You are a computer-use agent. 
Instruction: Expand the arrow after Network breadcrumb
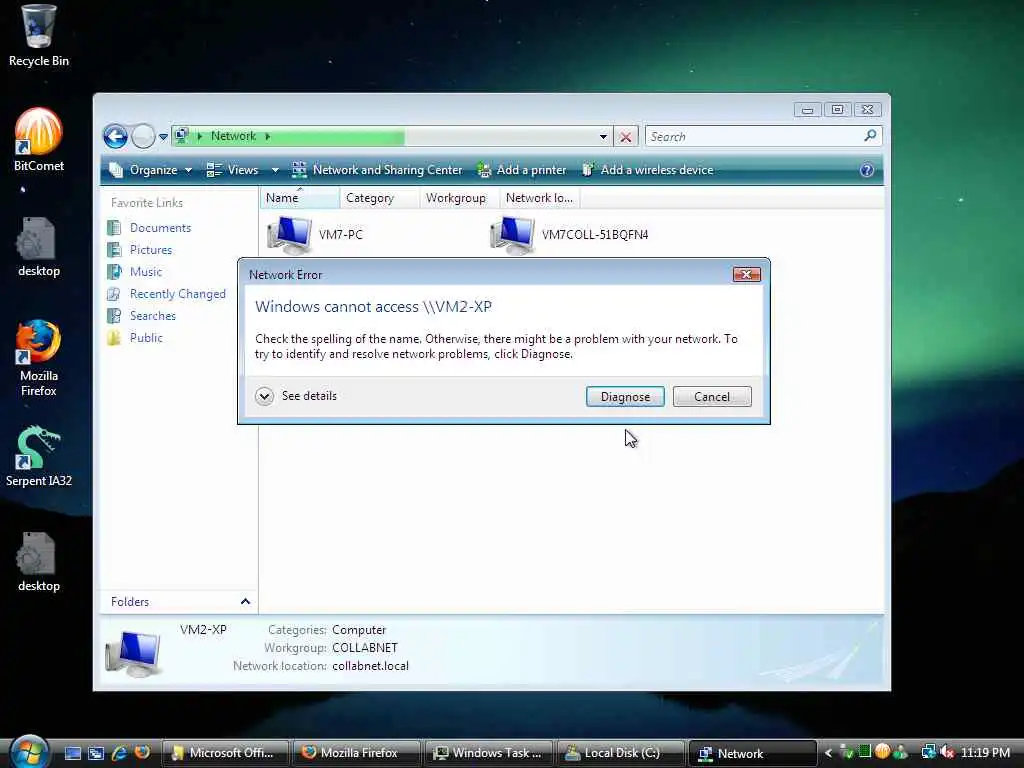[x=268, y=136]
